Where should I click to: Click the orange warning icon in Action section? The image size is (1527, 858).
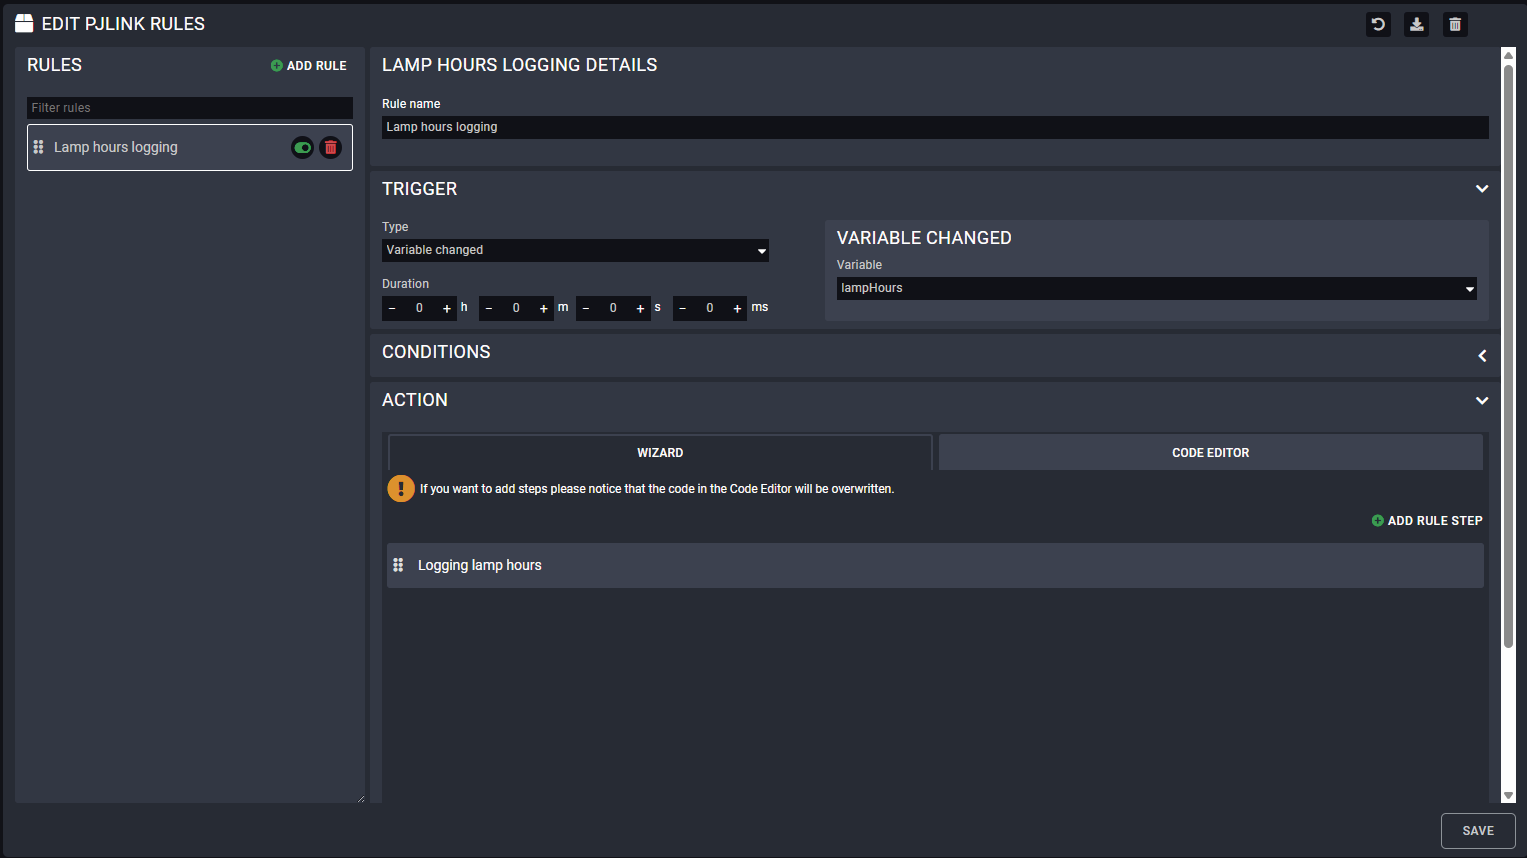tap(401, 489)
